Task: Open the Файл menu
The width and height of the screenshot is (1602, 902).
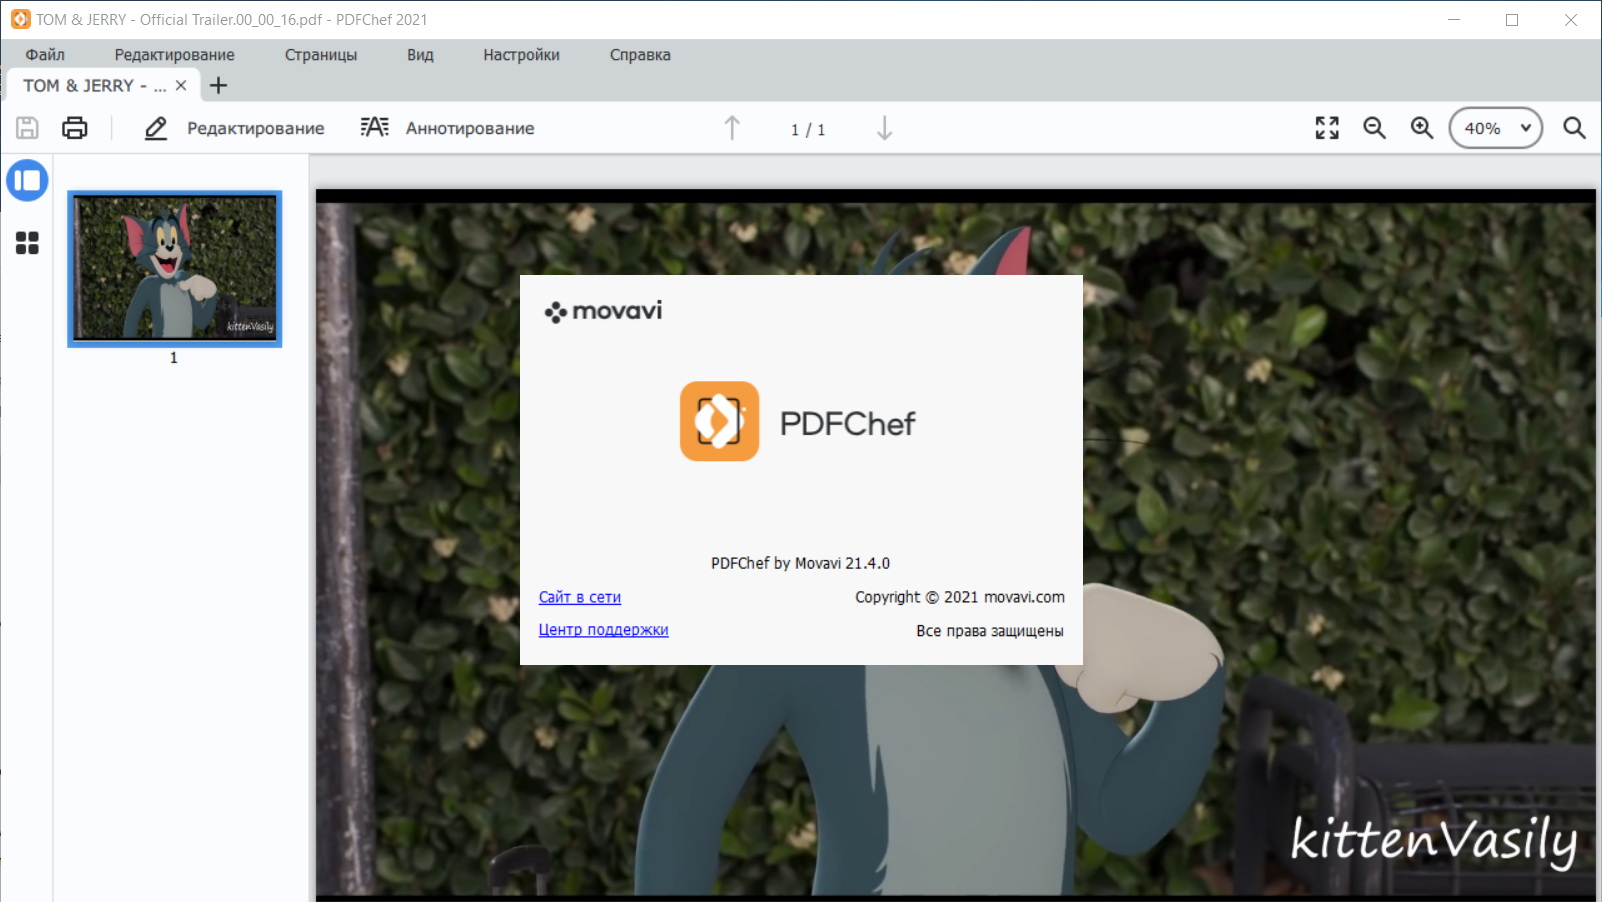Action: point(45,55)
